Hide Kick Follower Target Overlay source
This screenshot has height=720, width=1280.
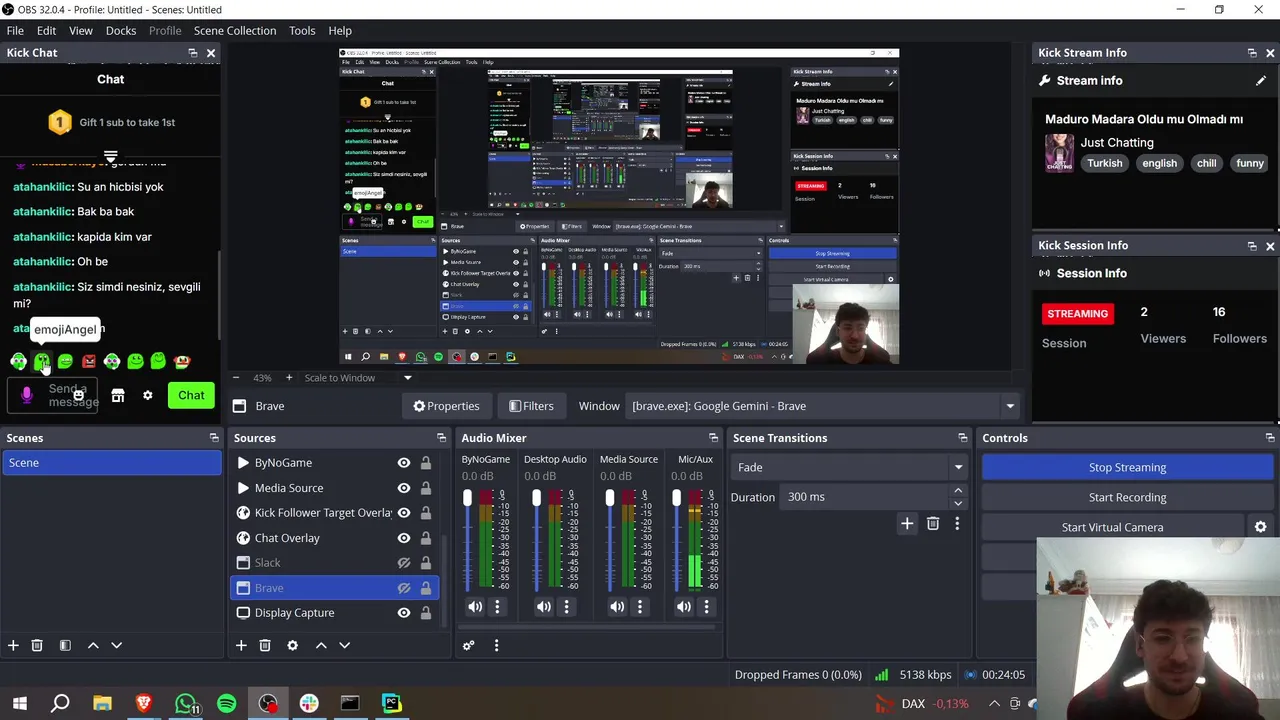coord(404,513)
